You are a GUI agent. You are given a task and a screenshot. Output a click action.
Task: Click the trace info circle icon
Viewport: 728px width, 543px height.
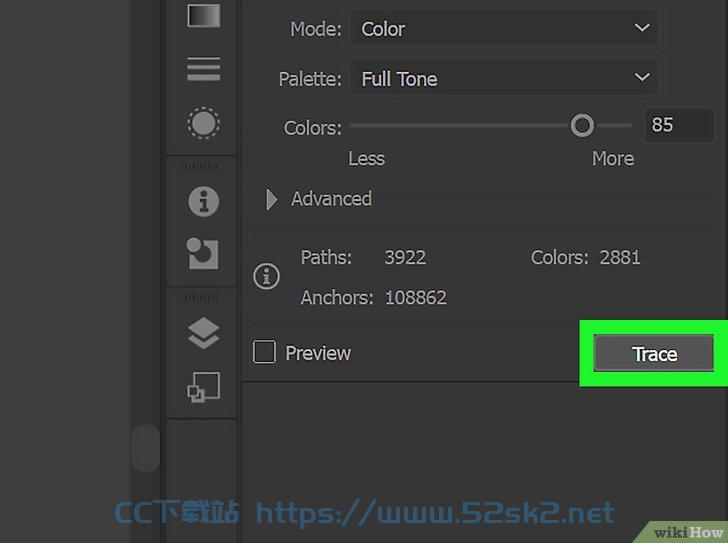(x=266, y=277)
